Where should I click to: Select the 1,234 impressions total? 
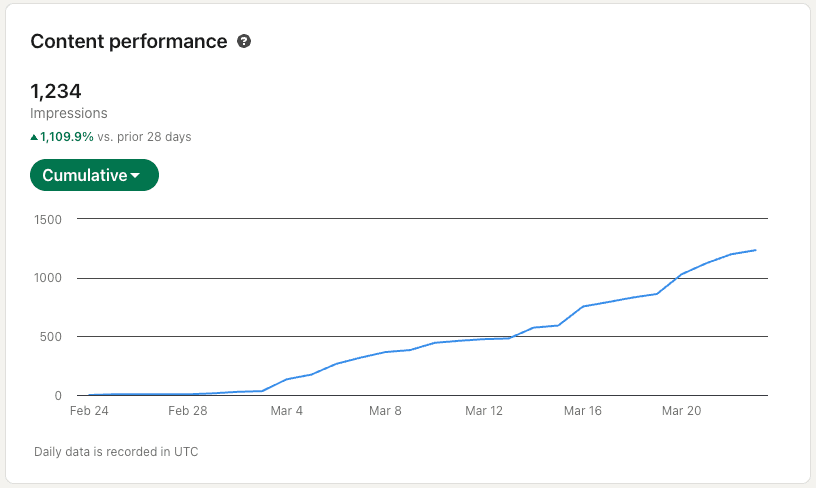click(x=56, y=91)
